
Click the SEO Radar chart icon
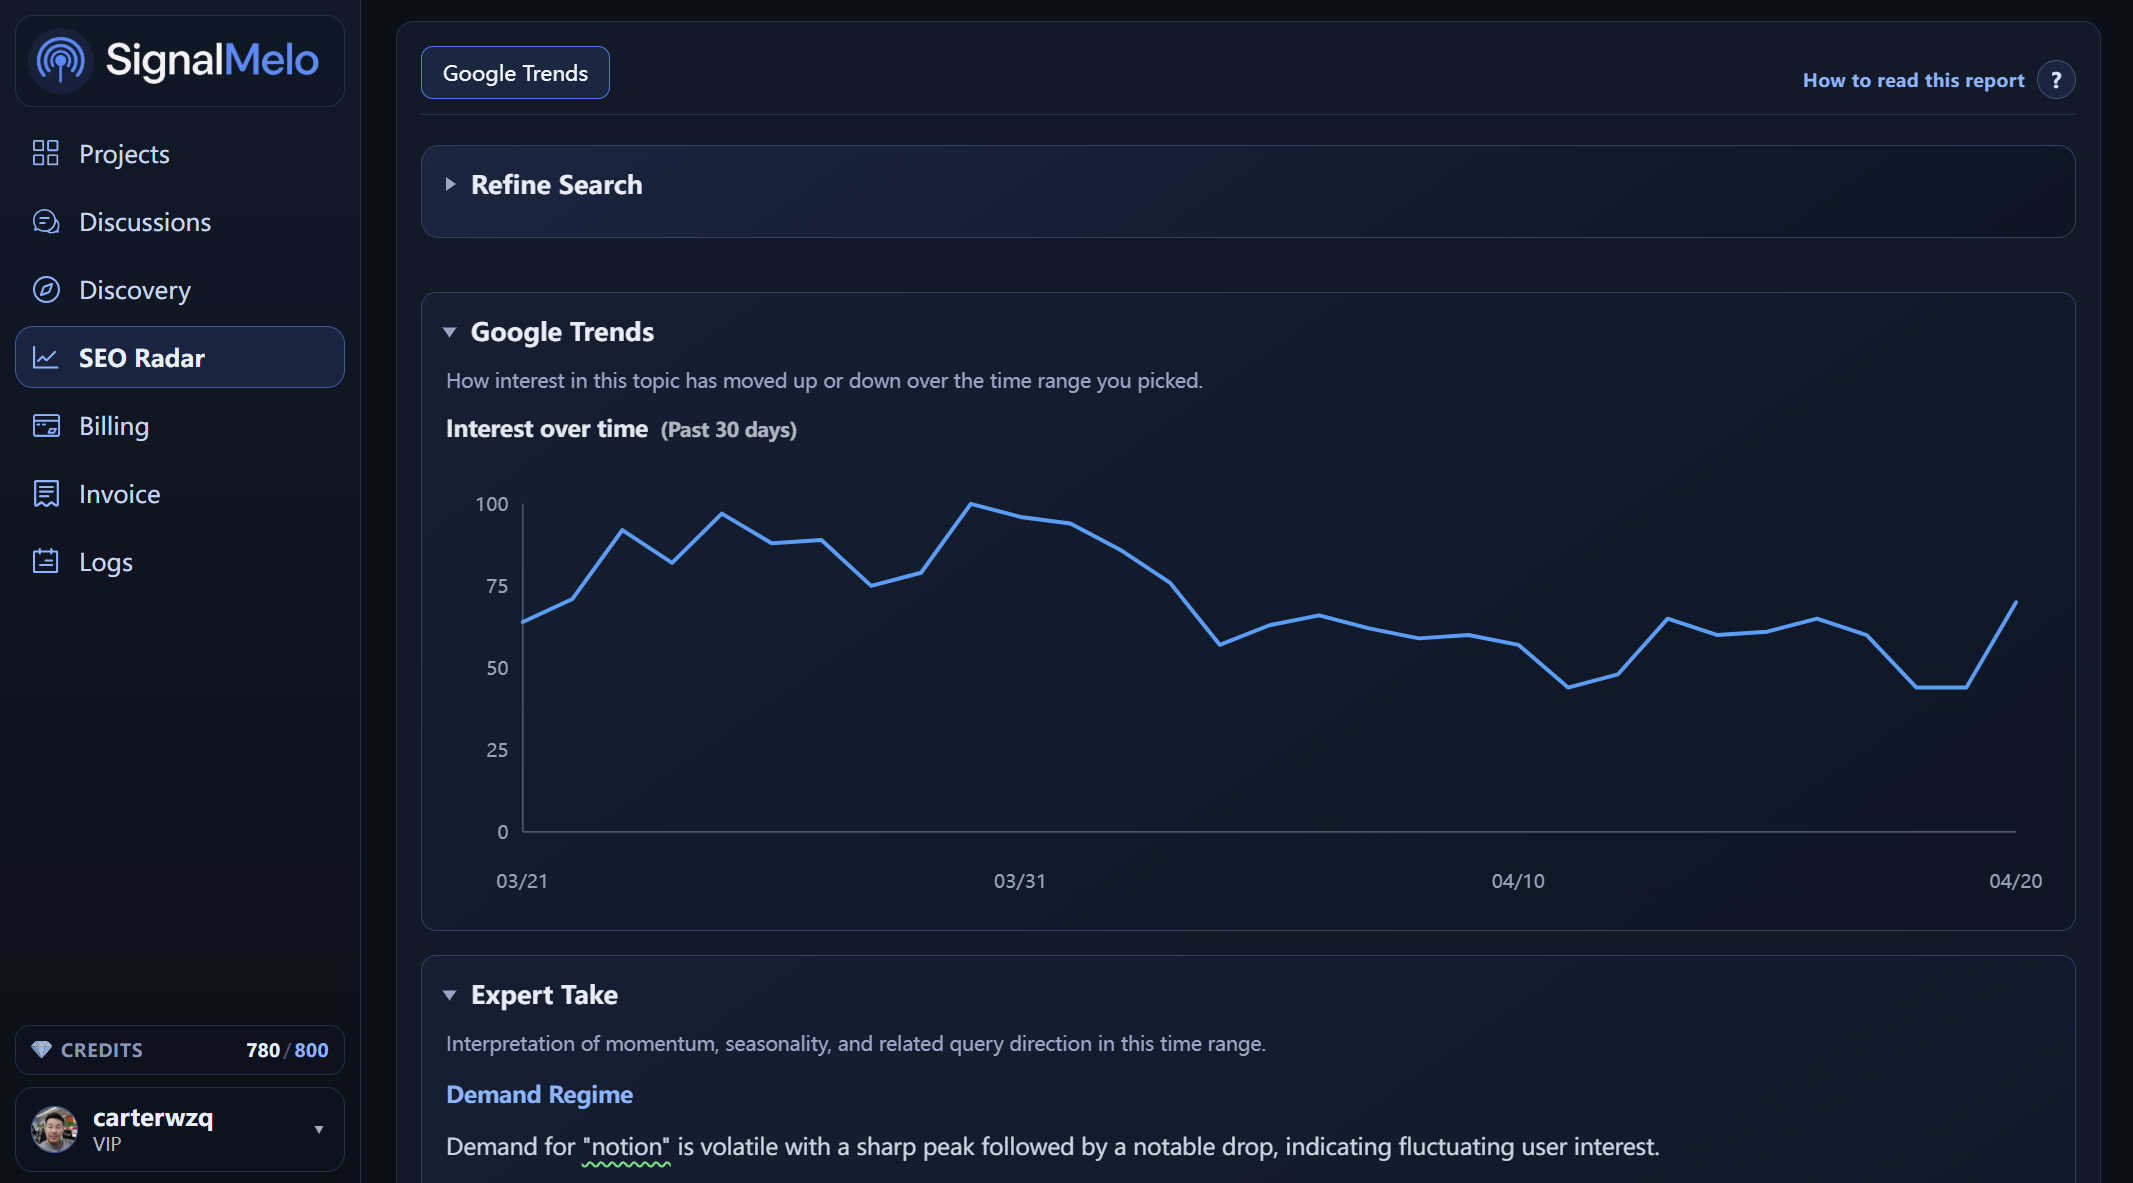pos(46,357)
